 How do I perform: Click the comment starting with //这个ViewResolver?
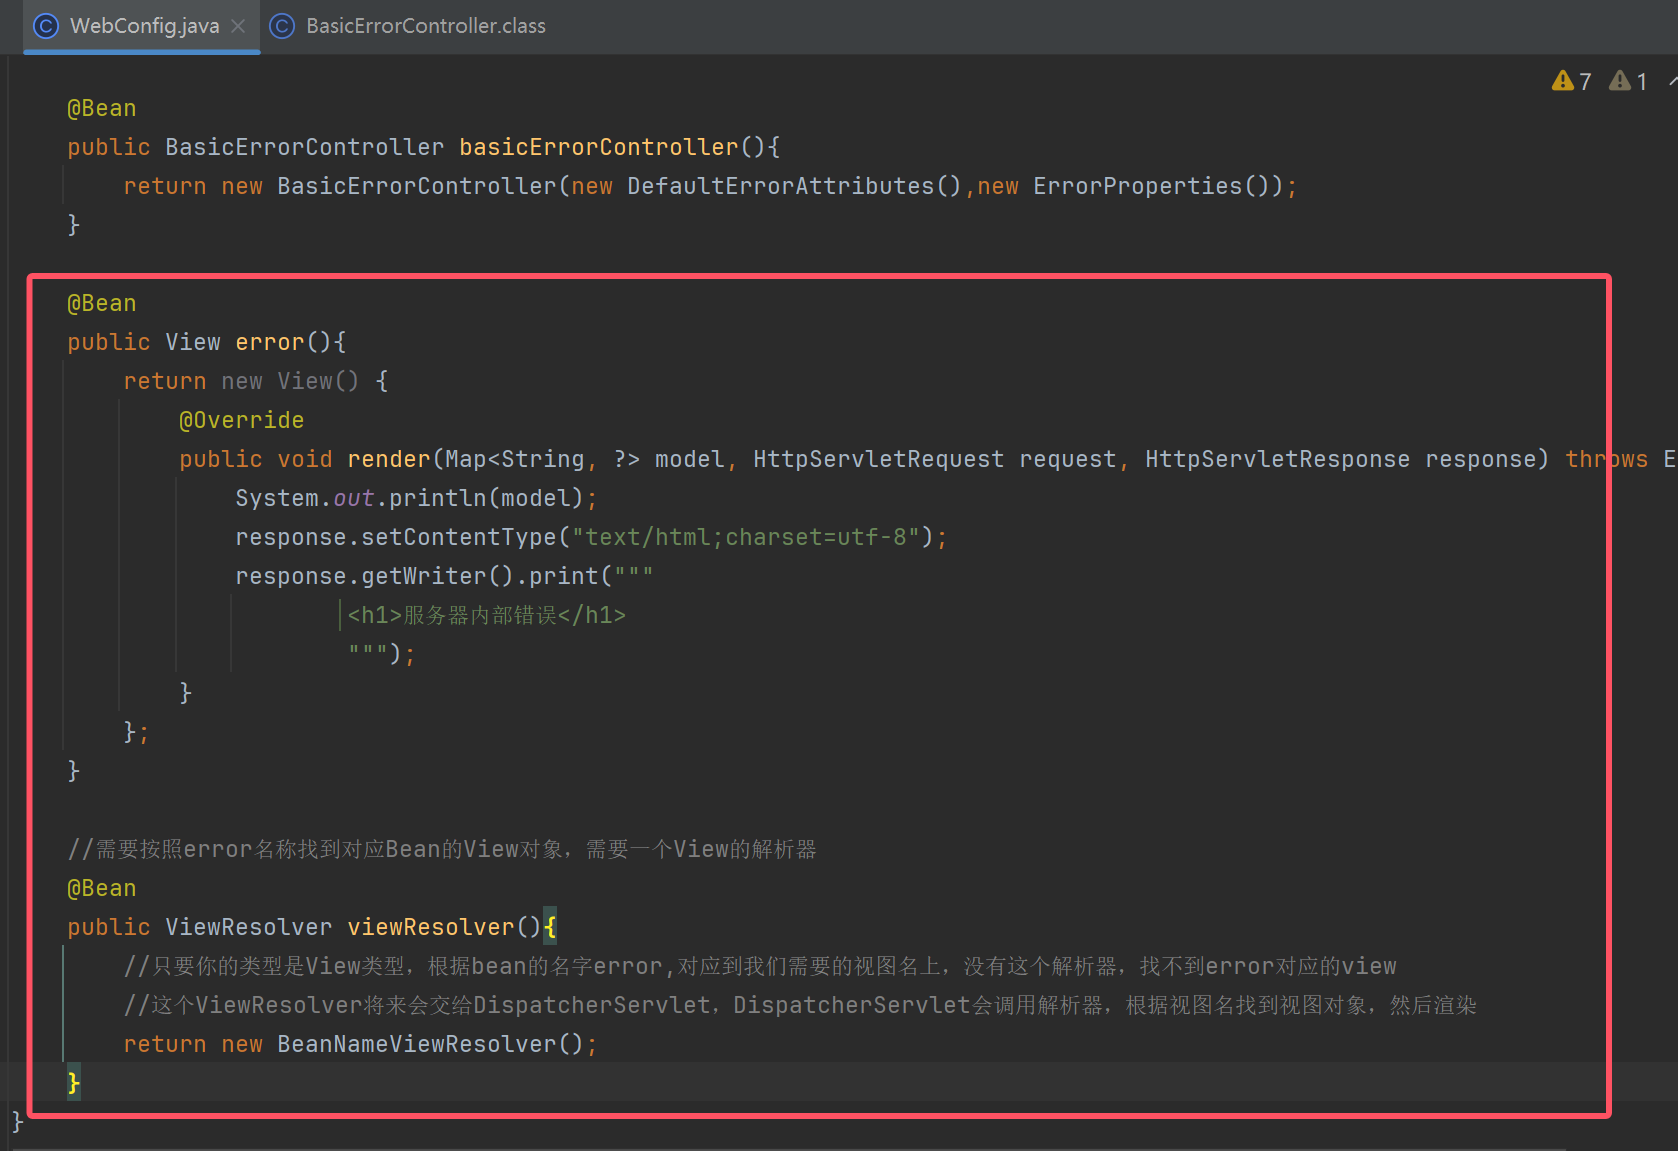point(800,1005)
